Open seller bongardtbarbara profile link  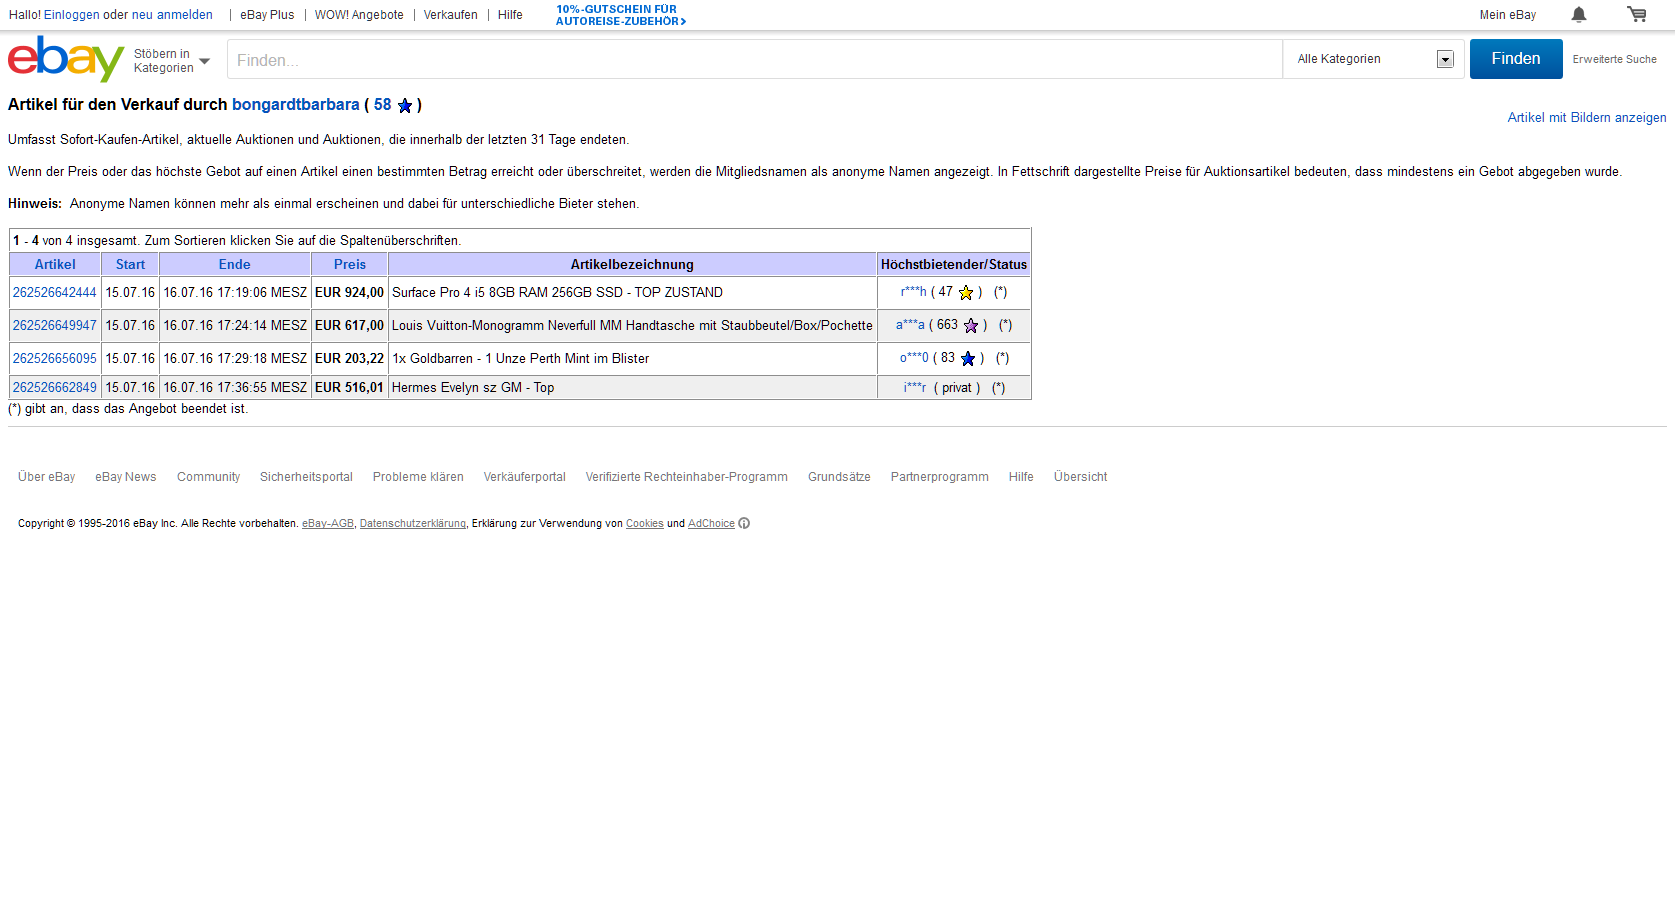(x=296, y=105)
